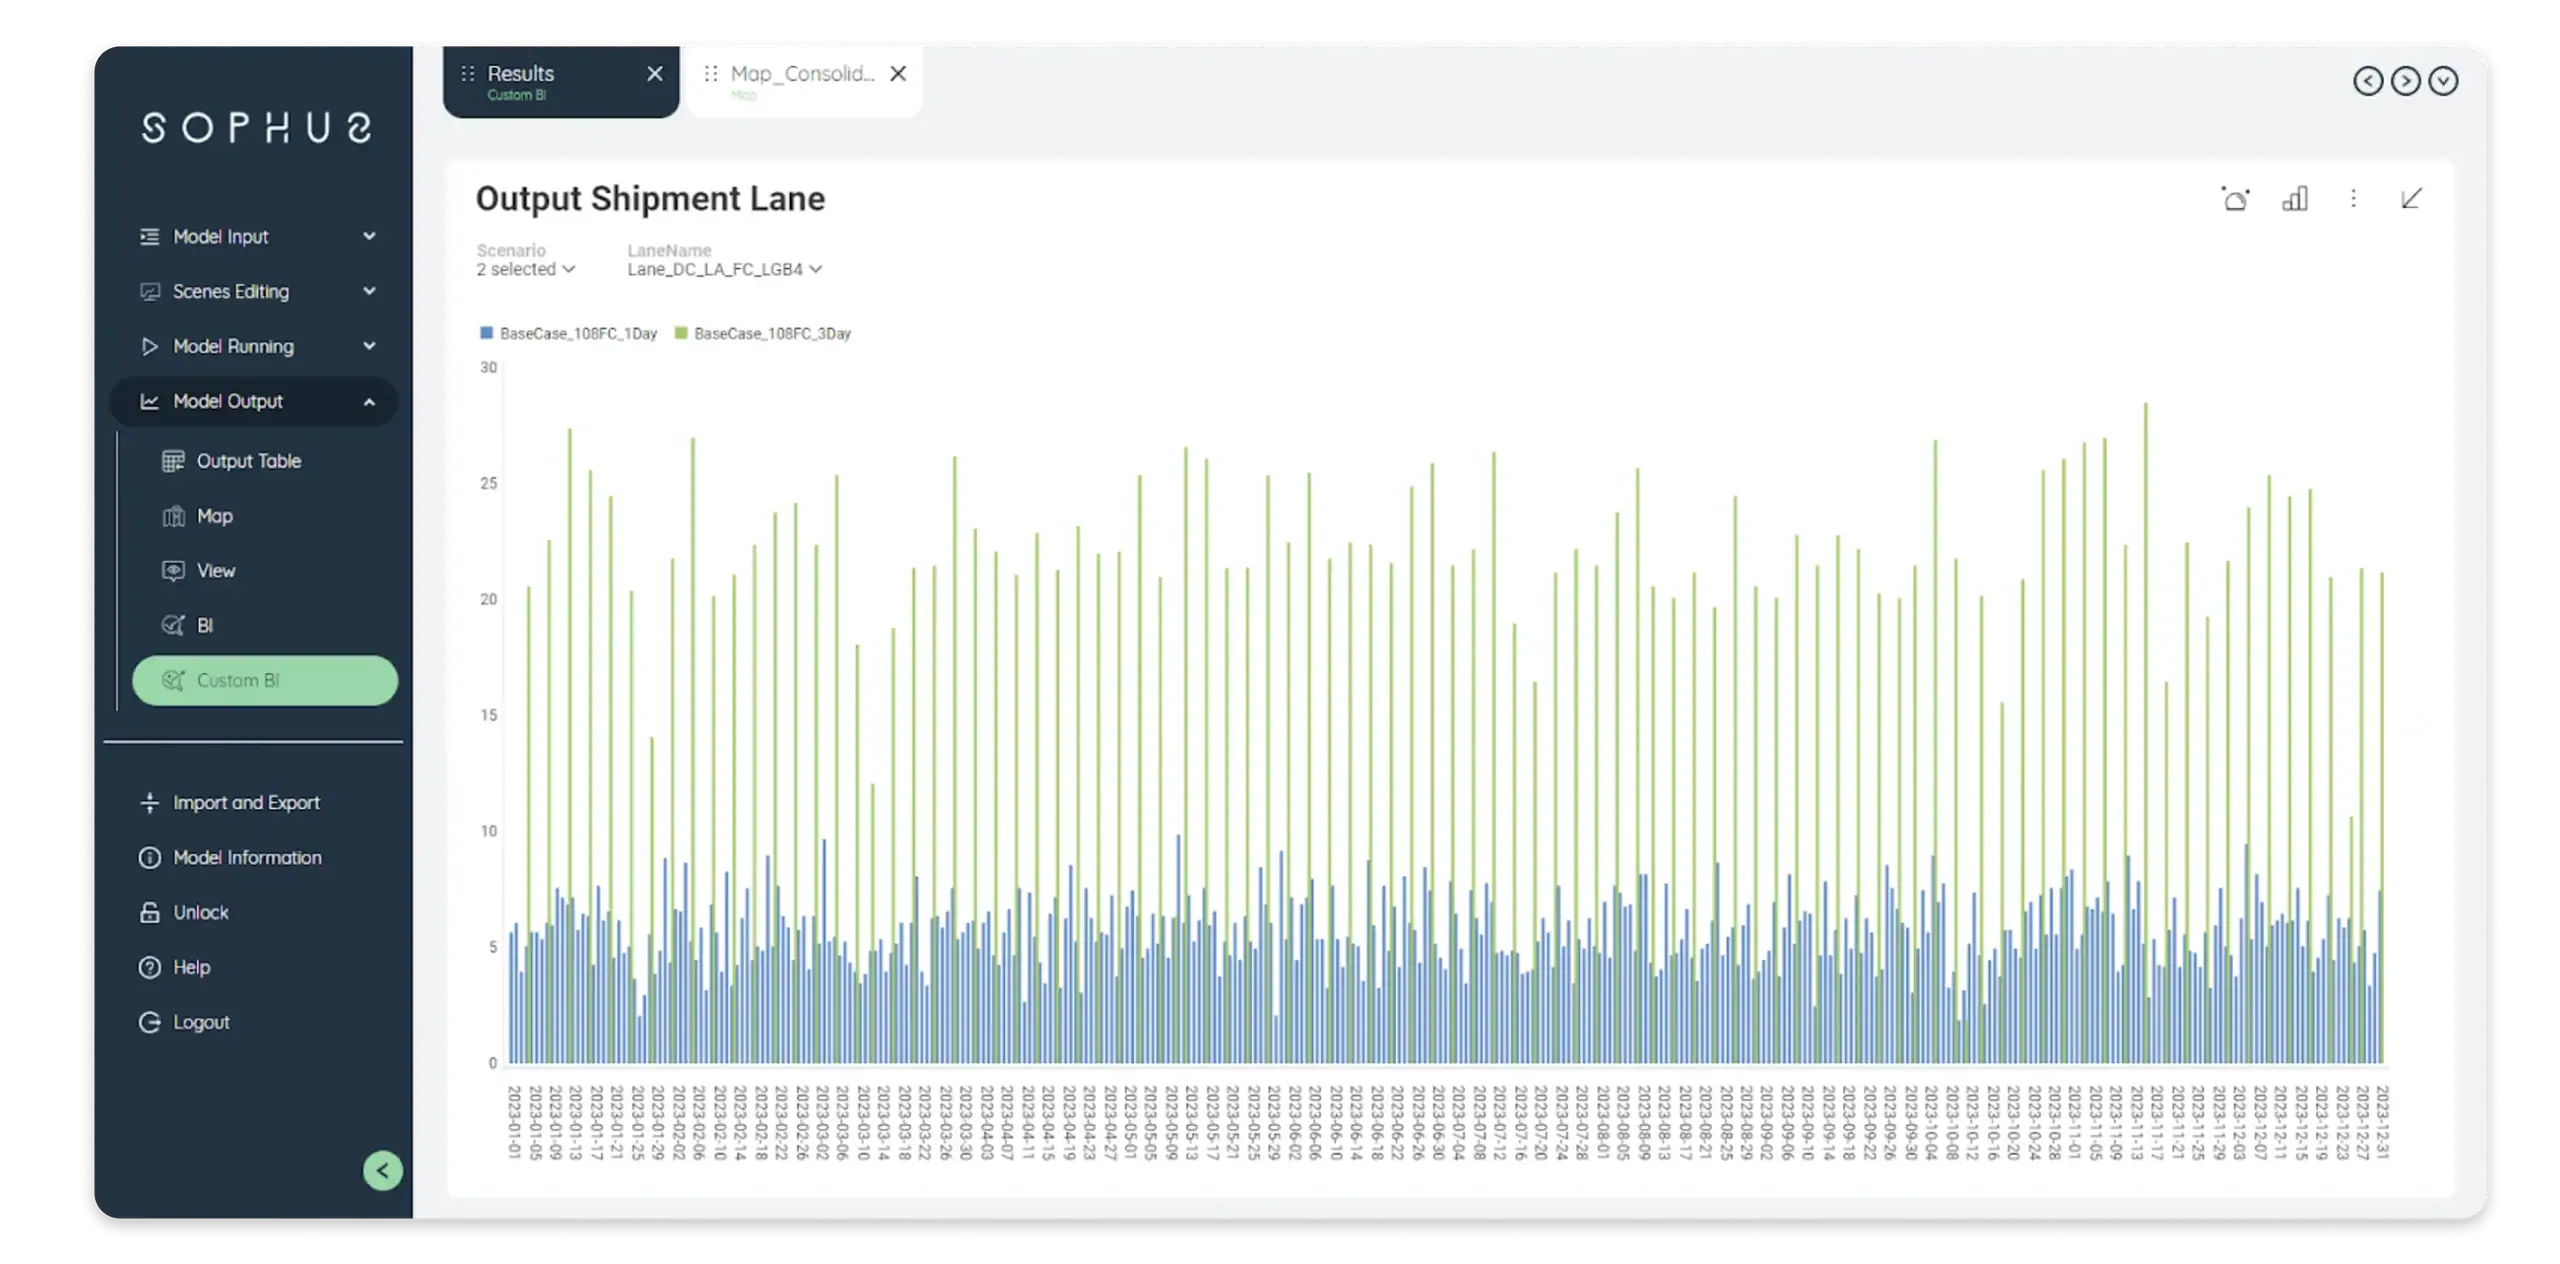Open the bar chart type icon
The image size is (2560, 1264).
coord(2295,199)
